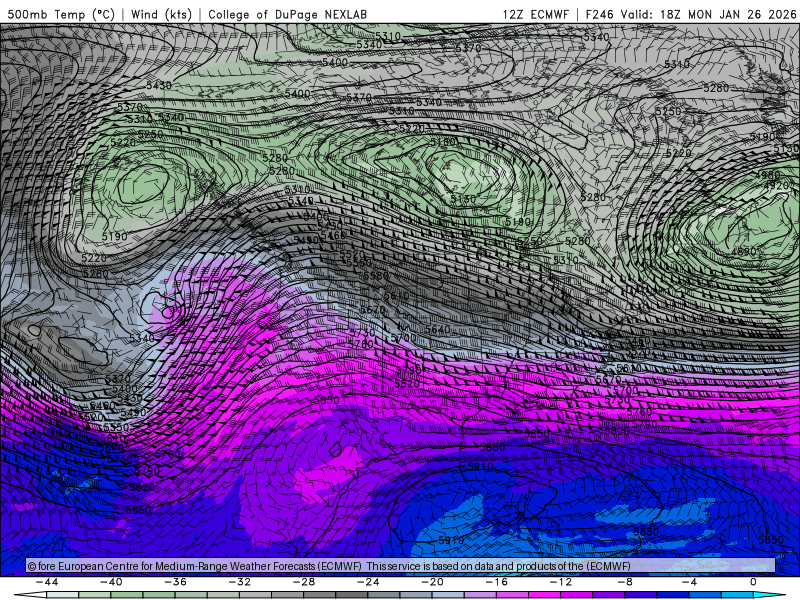This screenshot has width=800, height=600.
Task: Click the "12Z ECMWF" model run label
Action: click(535, 14)
